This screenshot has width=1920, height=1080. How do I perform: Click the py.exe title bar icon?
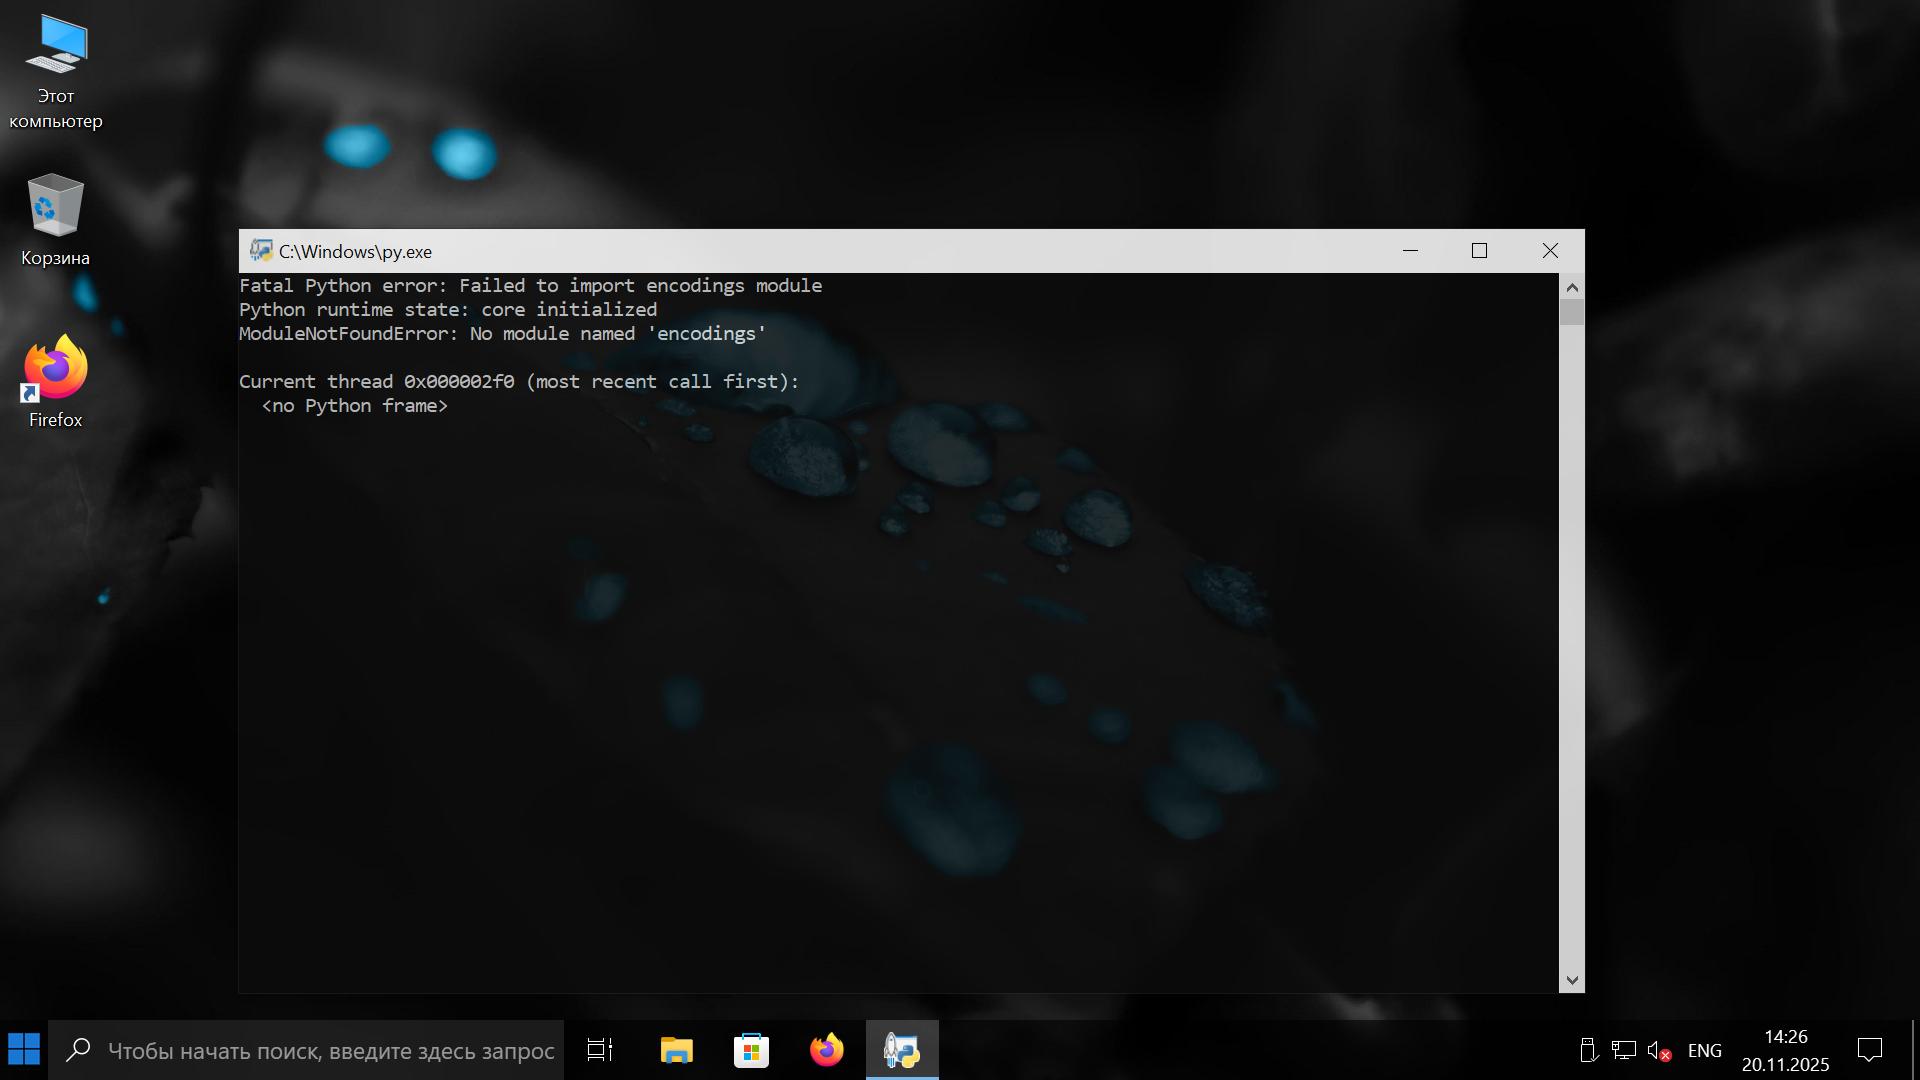click(261, 251)
